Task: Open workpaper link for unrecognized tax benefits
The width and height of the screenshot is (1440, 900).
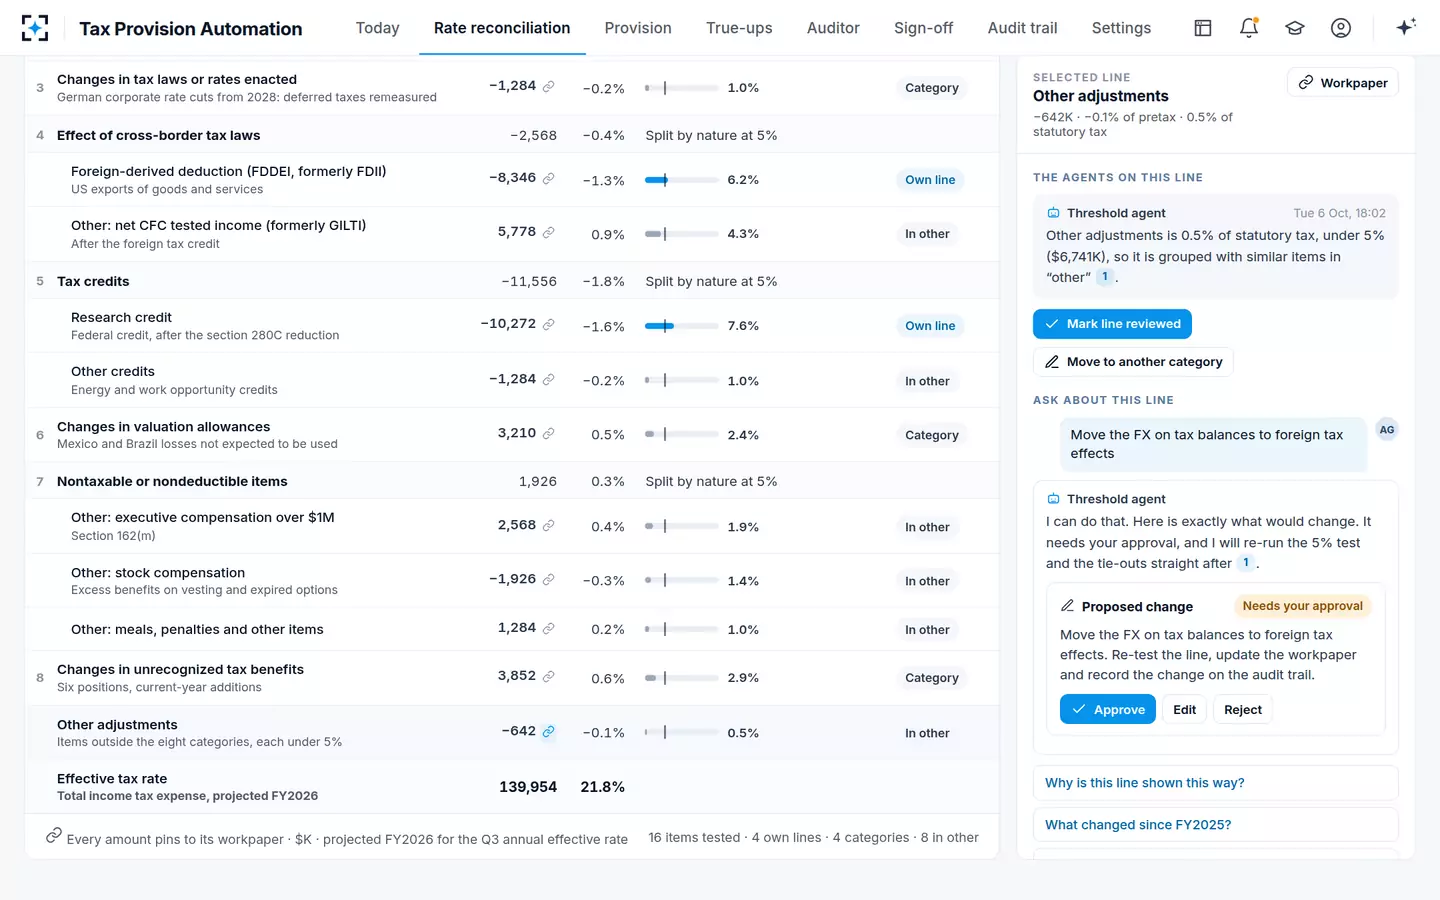Action: [x=548, y=676]
